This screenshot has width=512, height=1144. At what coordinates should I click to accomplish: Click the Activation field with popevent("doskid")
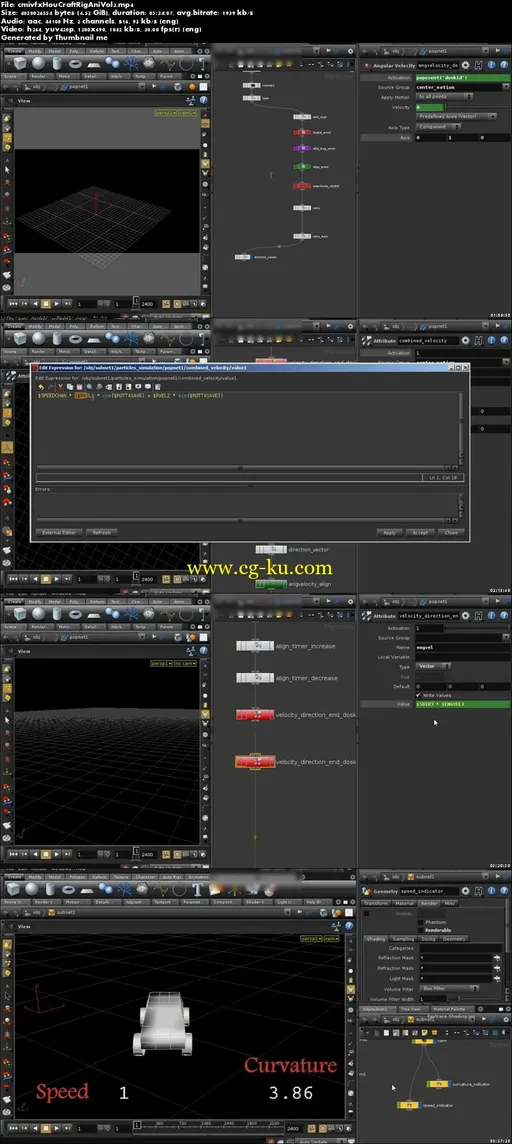462,77
